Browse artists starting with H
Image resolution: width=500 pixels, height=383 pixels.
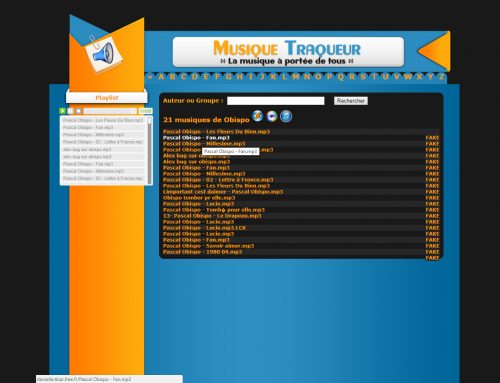[x=240, y=77]
